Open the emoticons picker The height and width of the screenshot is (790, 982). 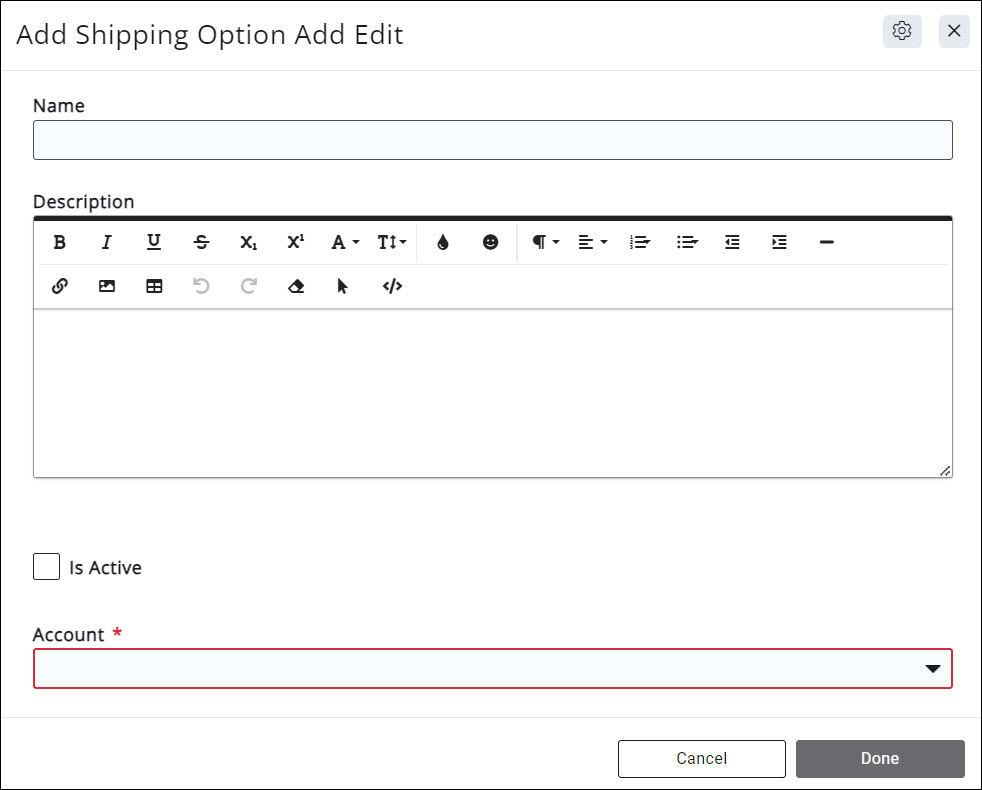pos(490,242)
